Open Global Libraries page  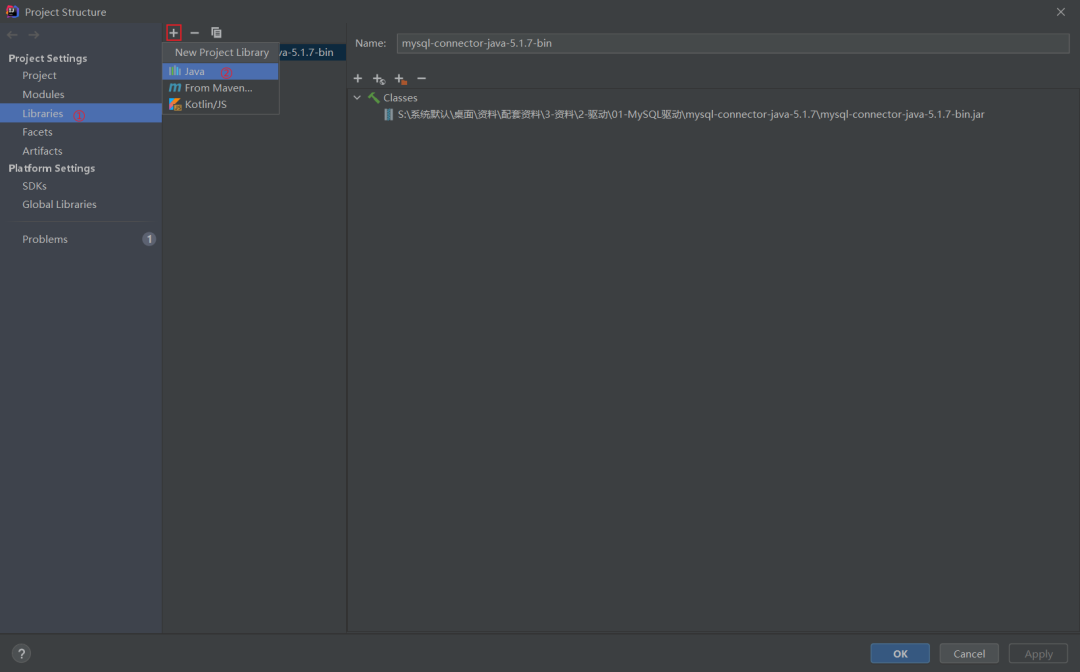point(59,204)
